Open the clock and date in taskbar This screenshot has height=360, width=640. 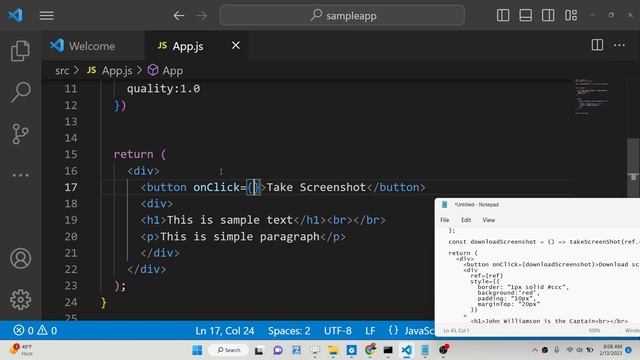611,350
